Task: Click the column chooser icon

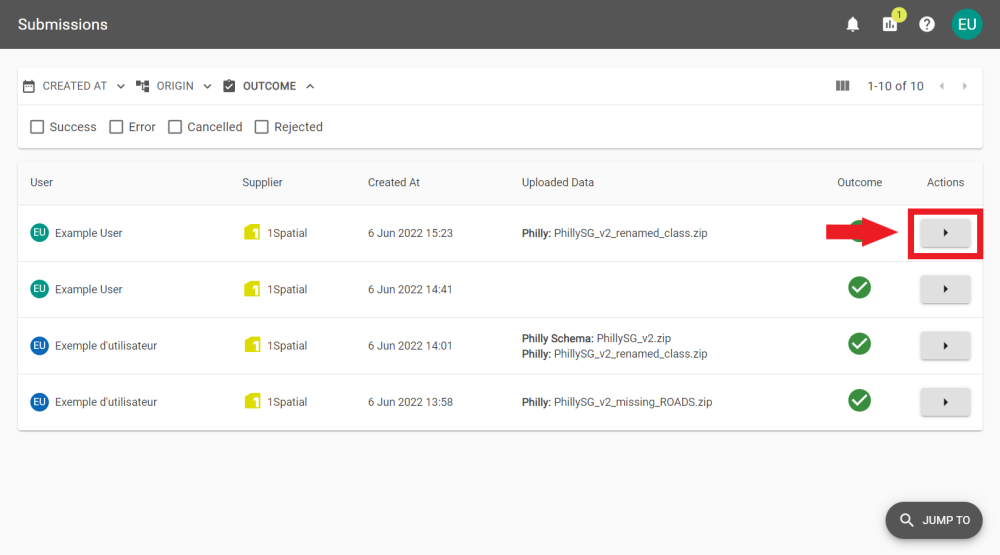Action: coord(842,85)
